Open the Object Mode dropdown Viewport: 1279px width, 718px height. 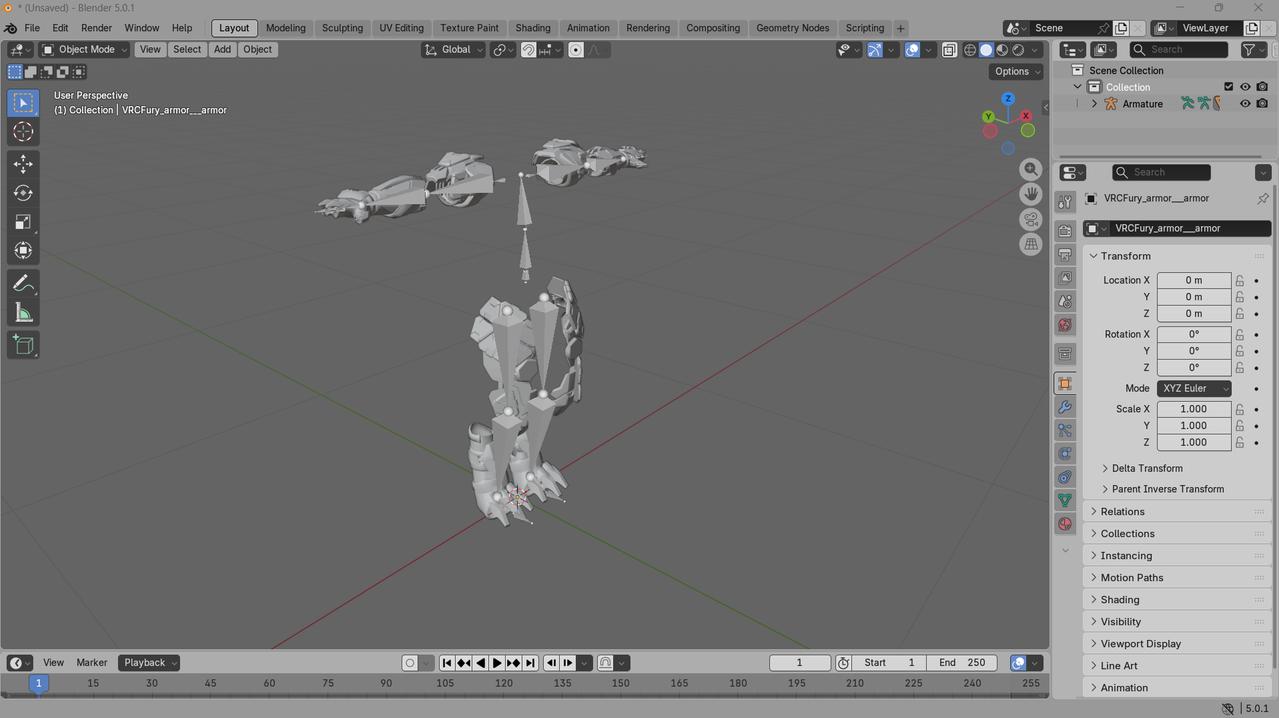84,49
